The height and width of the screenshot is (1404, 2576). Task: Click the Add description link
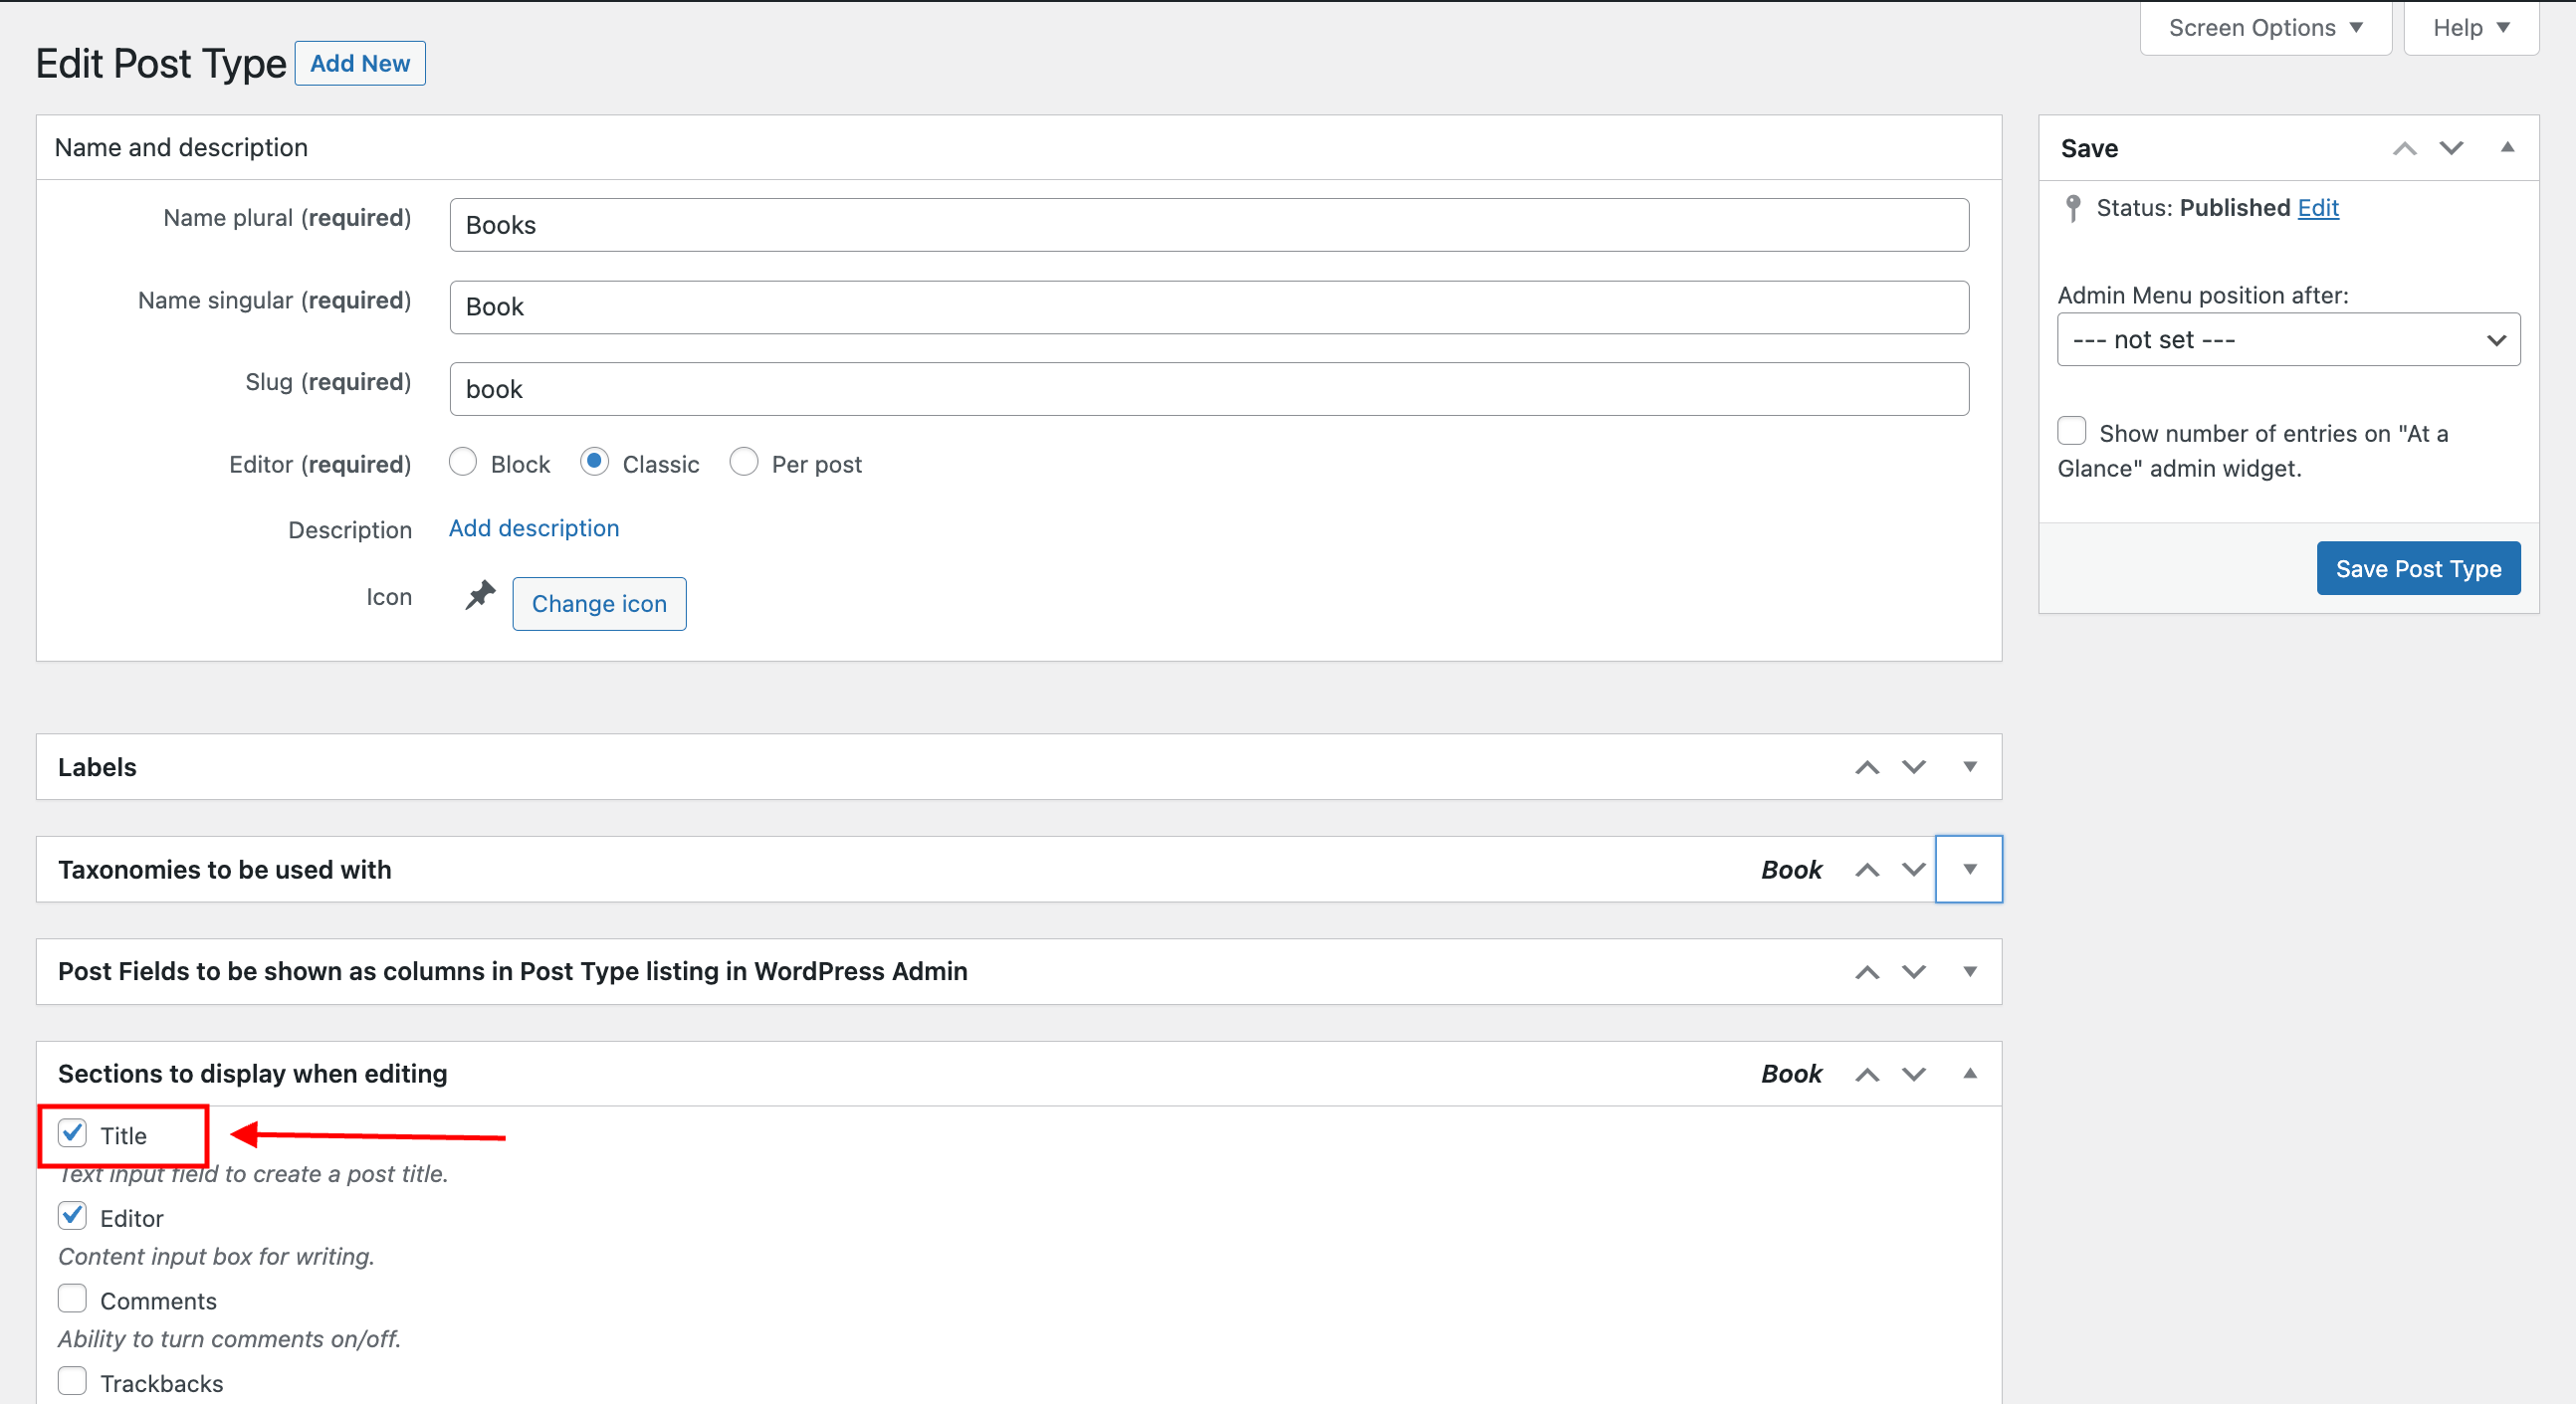coord(534,528)
